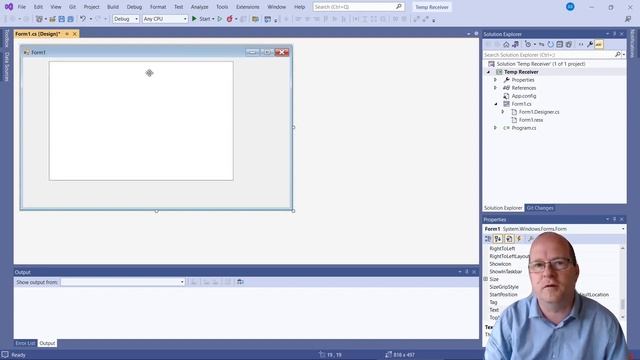The height and width of the screenshot is (360, 640).
Task: Open the Data Sources side panel
Action: tap(7, 66)
